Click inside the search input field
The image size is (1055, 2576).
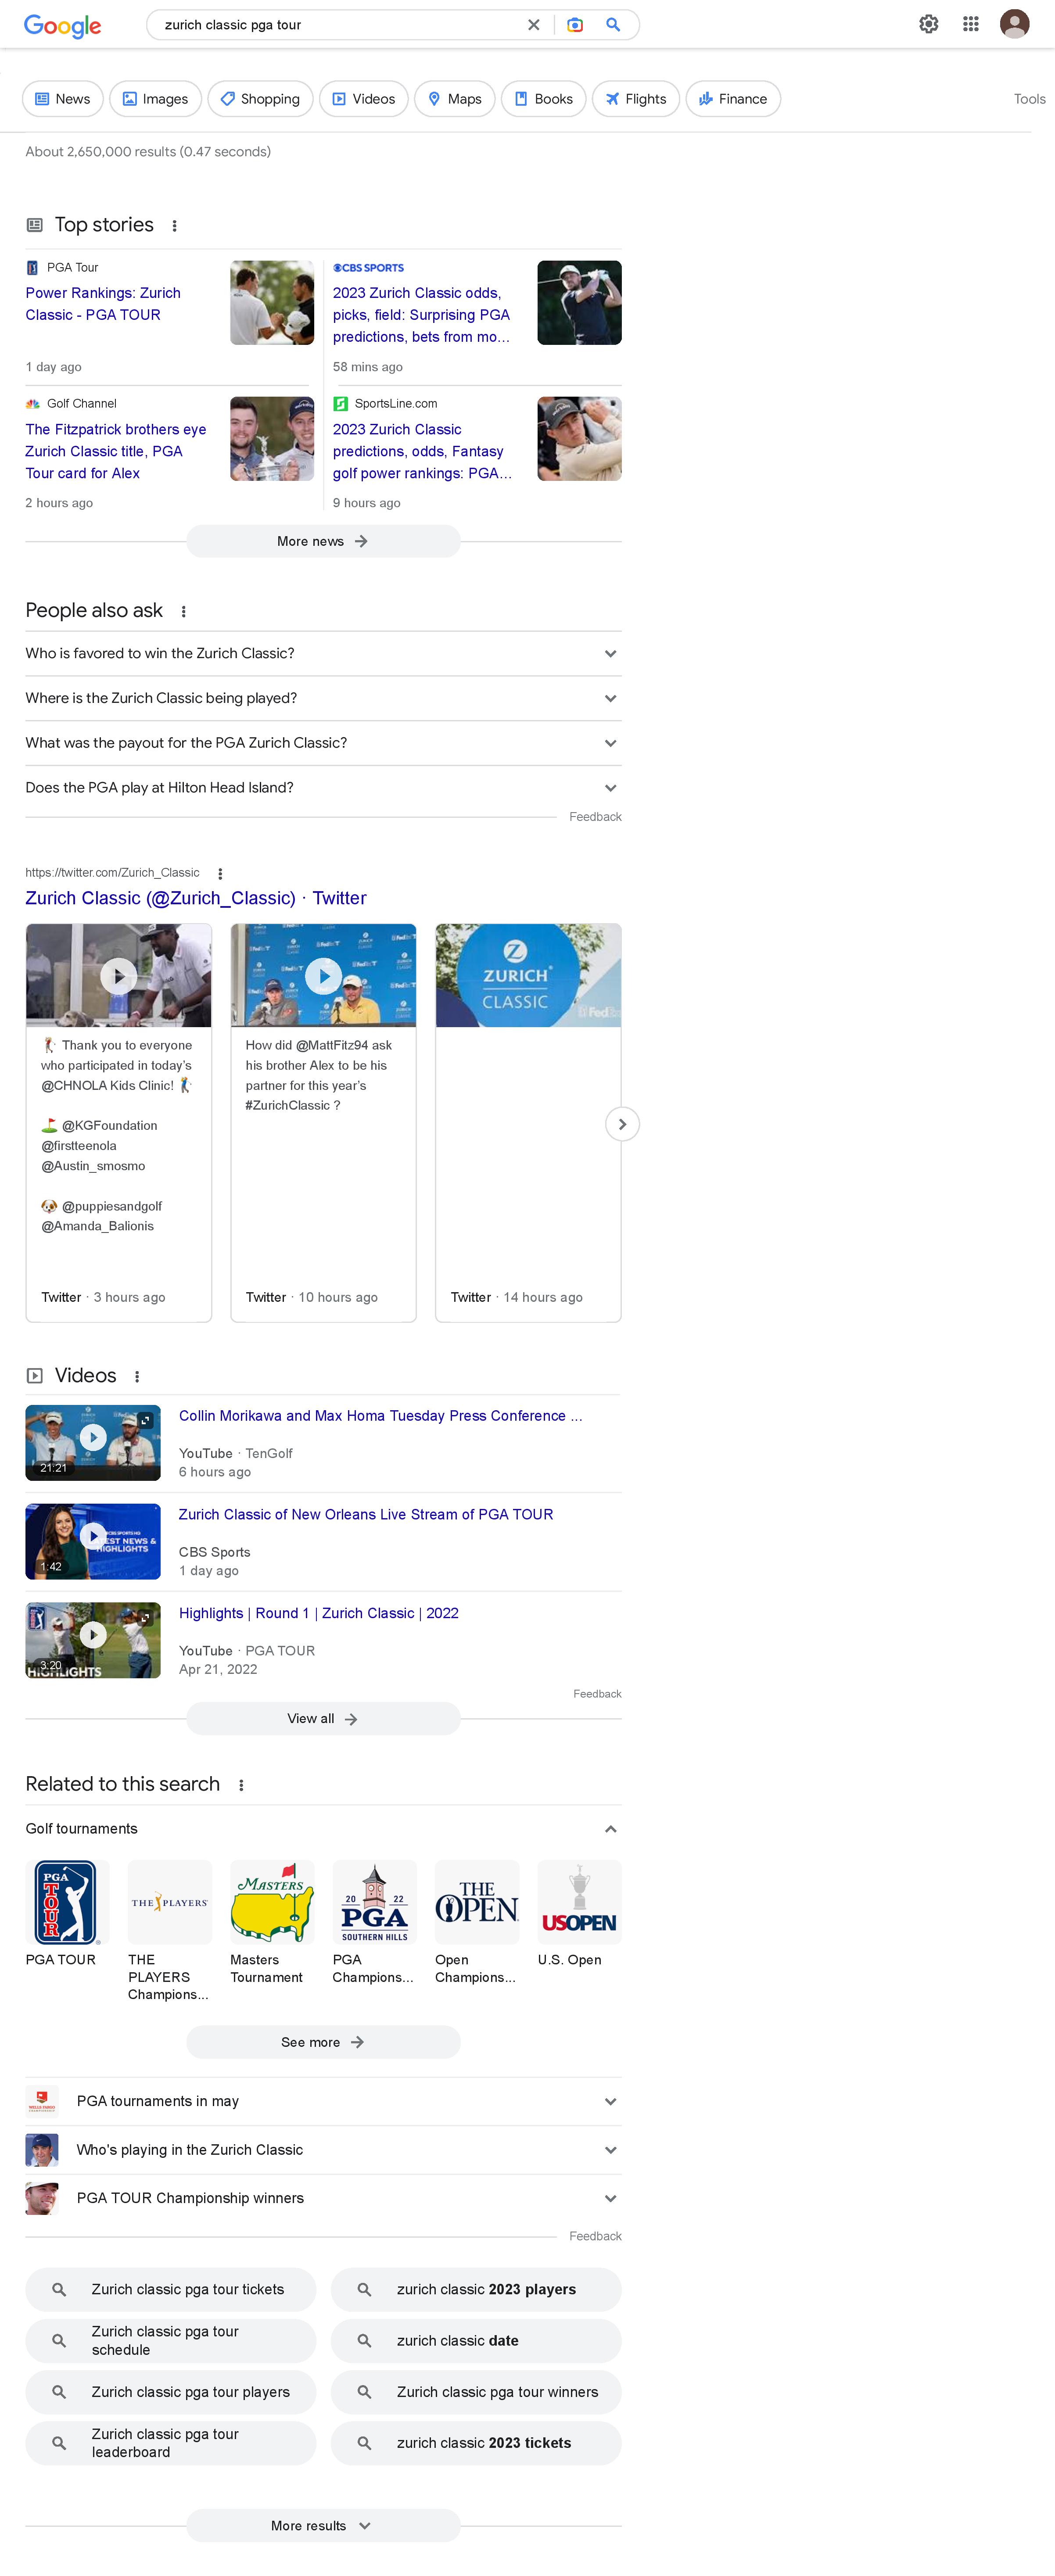340,25
